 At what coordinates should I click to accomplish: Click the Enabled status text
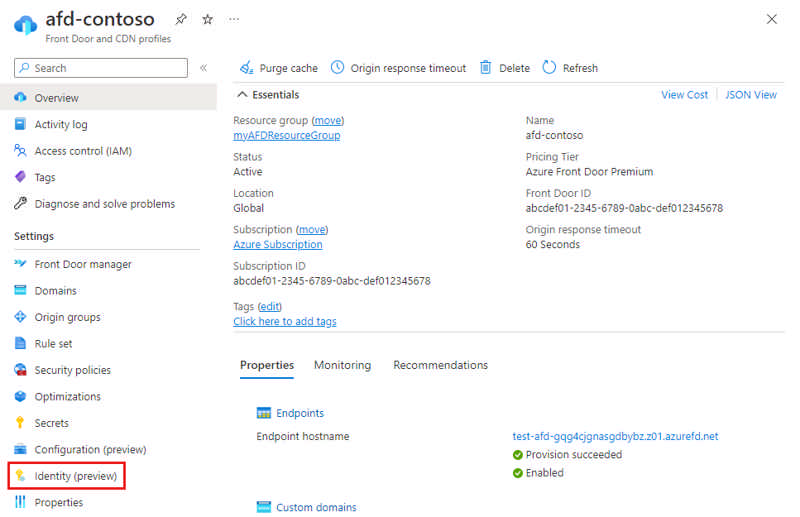point(544,473)
